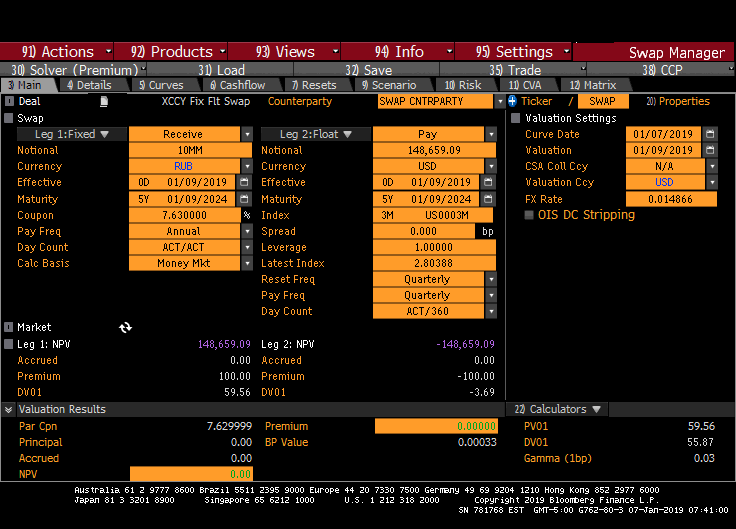Open the Valuation date calendar picker

pos(710,150)
